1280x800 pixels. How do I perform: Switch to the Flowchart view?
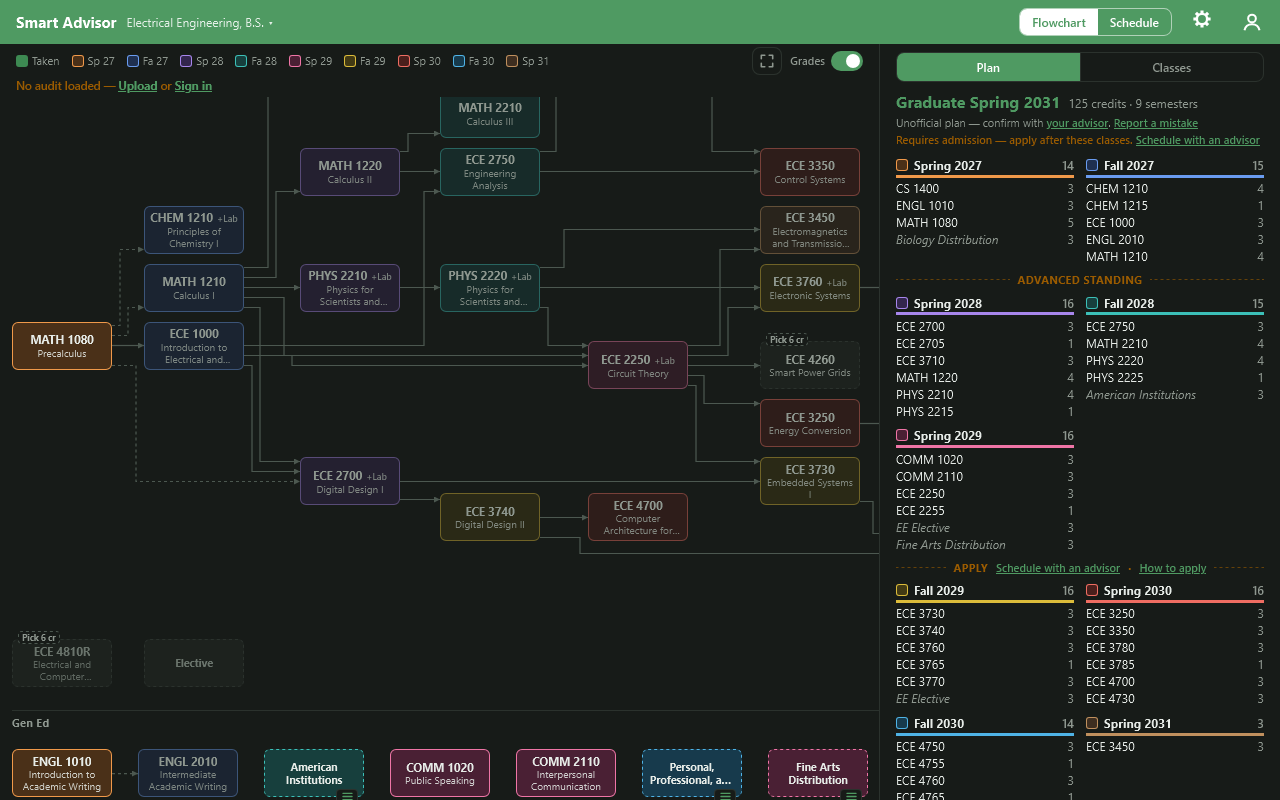coord(1059,22)
